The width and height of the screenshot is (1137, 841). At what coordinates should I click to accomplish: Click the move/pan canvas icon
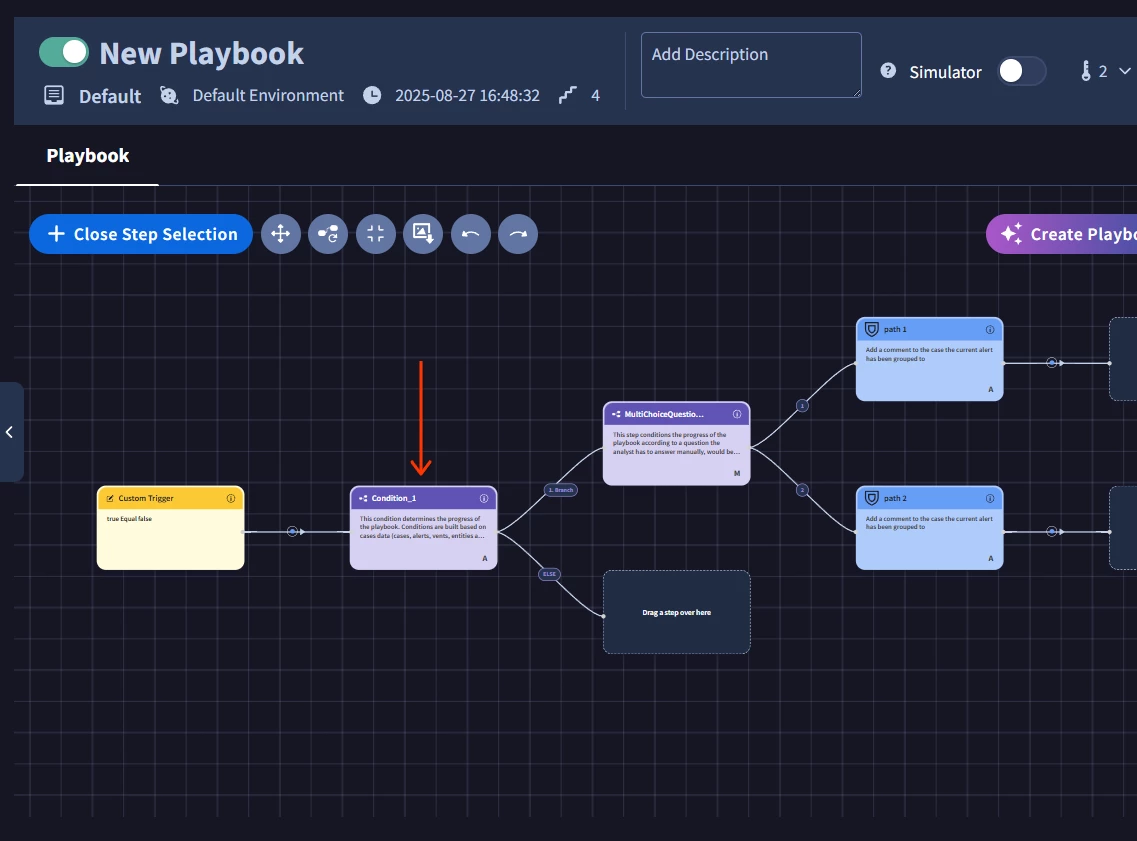tap(281, 233)
